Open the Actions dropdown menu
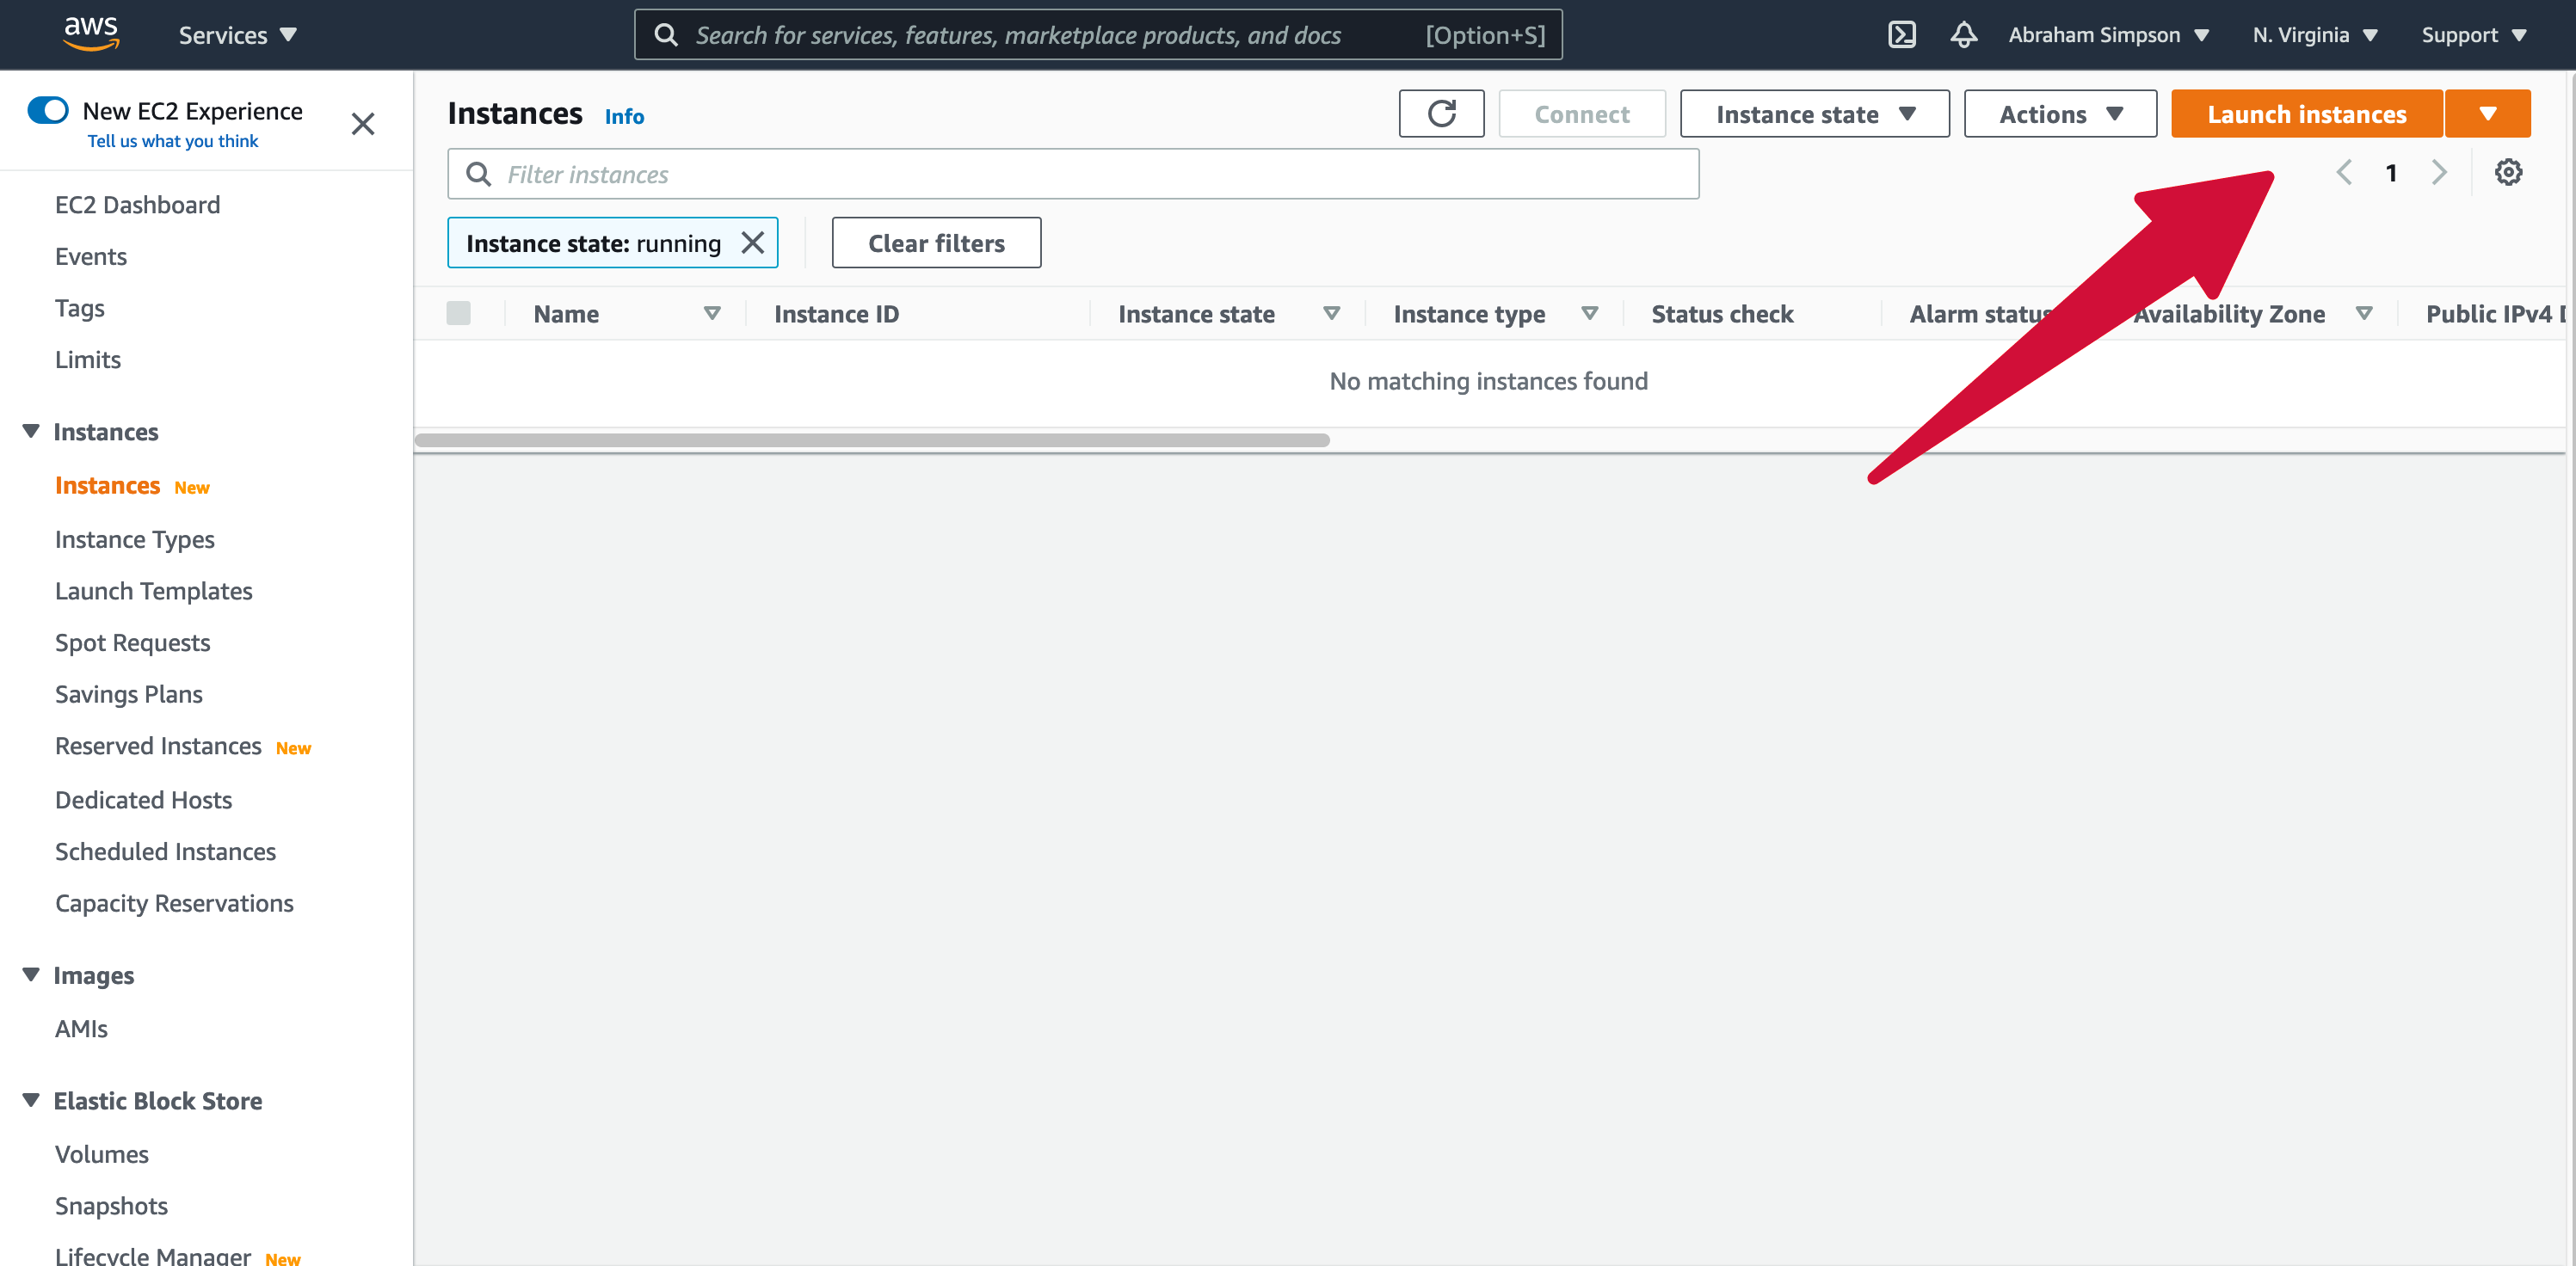Screen dimensions: 2576x1266 (2059, 114)
